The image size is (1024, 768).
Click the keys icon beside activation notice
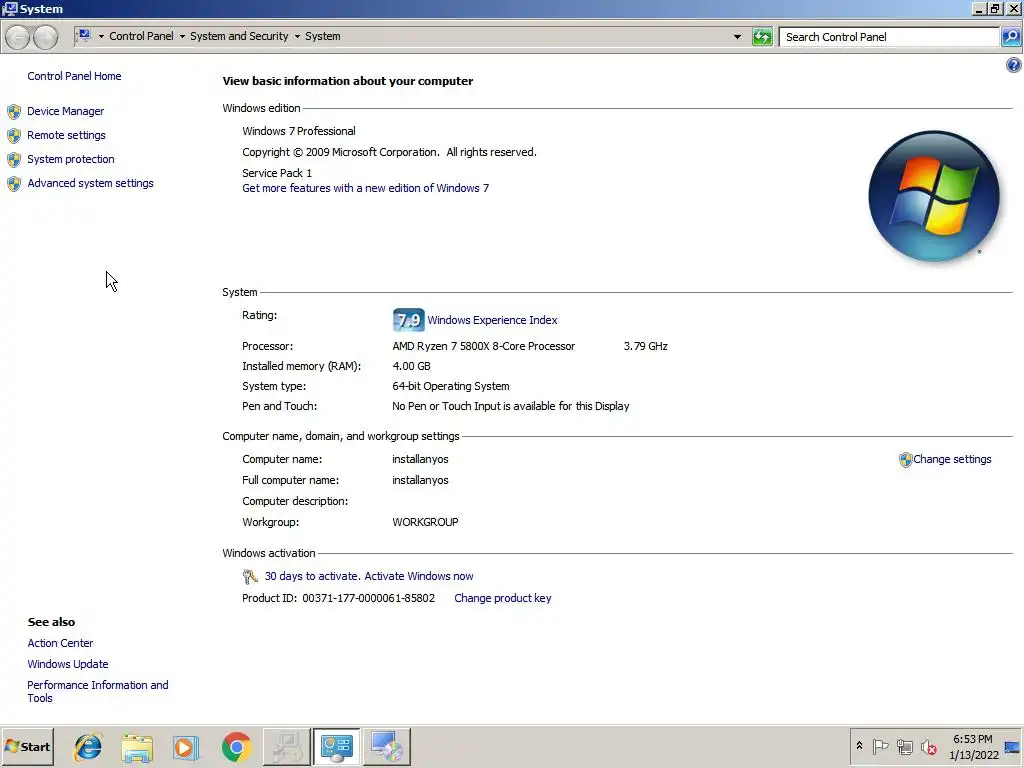(x=250, y=577)
